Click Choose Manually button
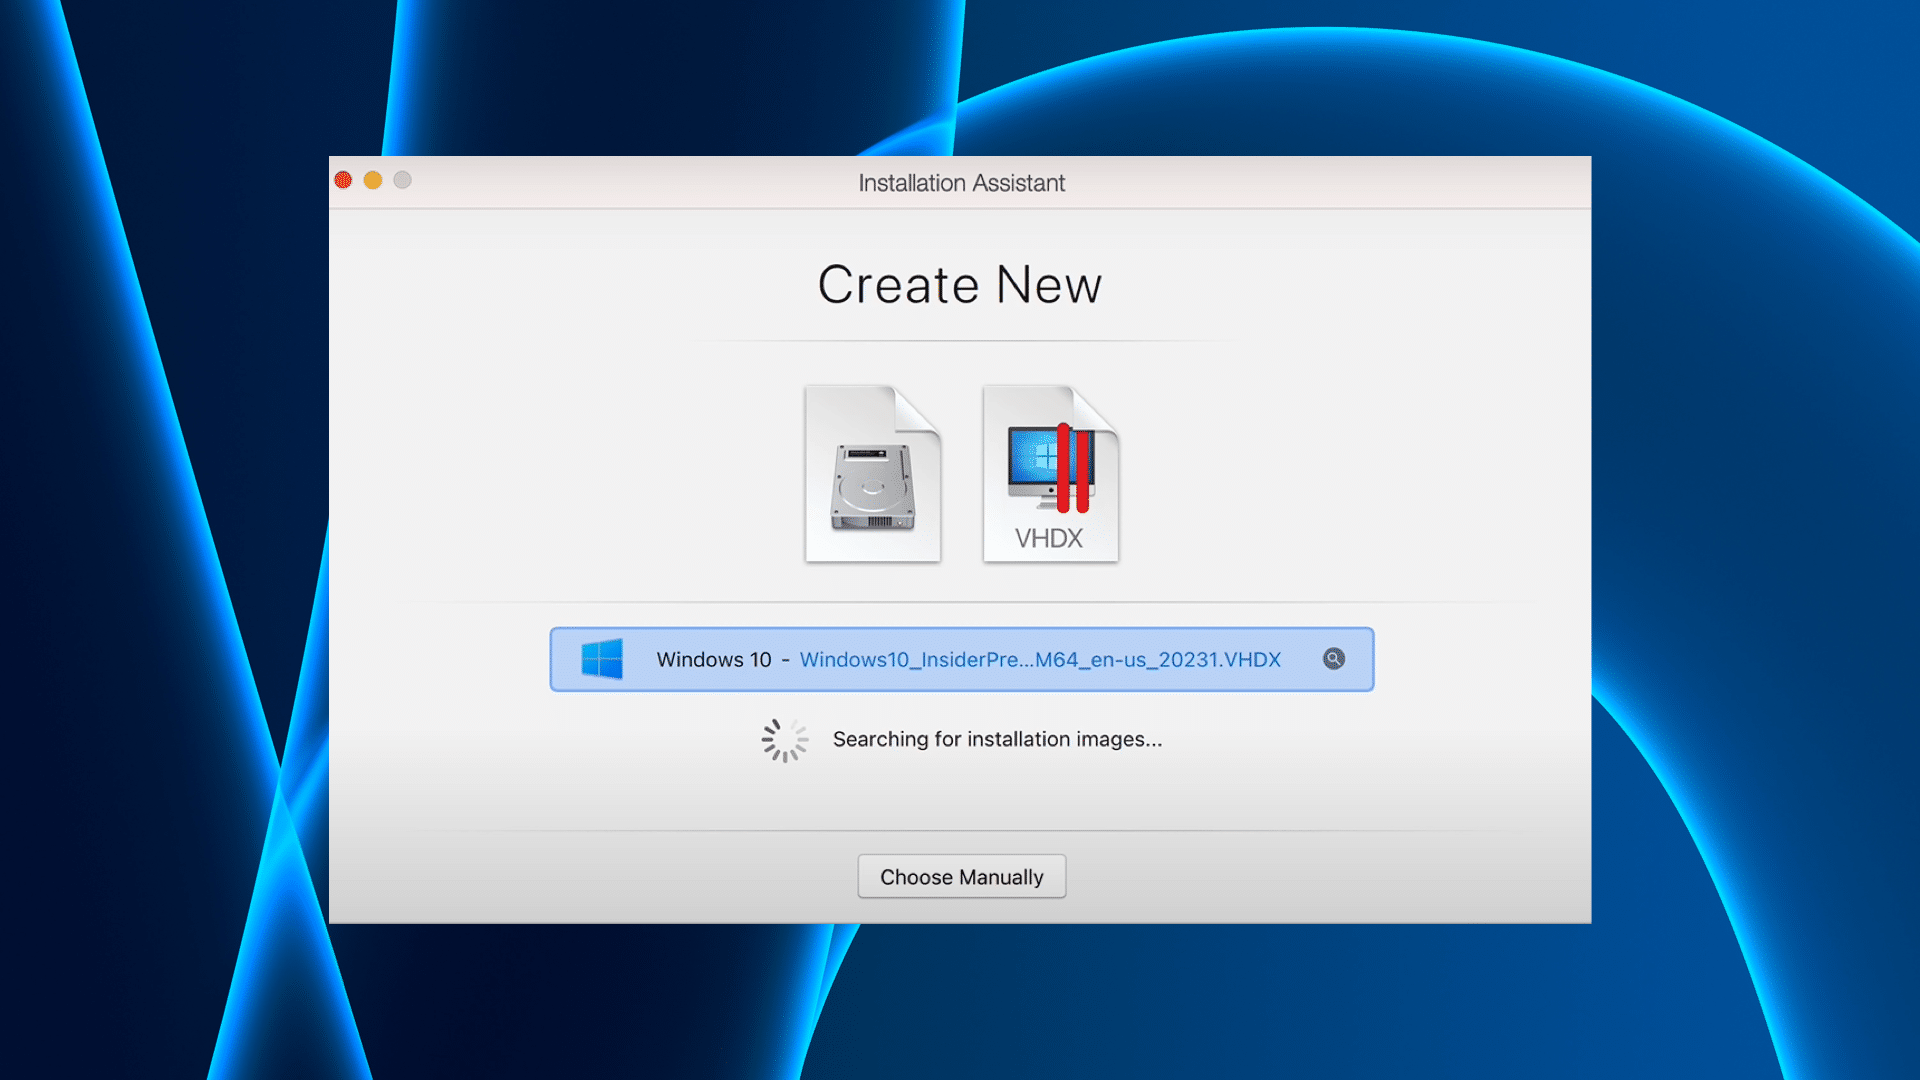1920x1080 pixels. 961,876
